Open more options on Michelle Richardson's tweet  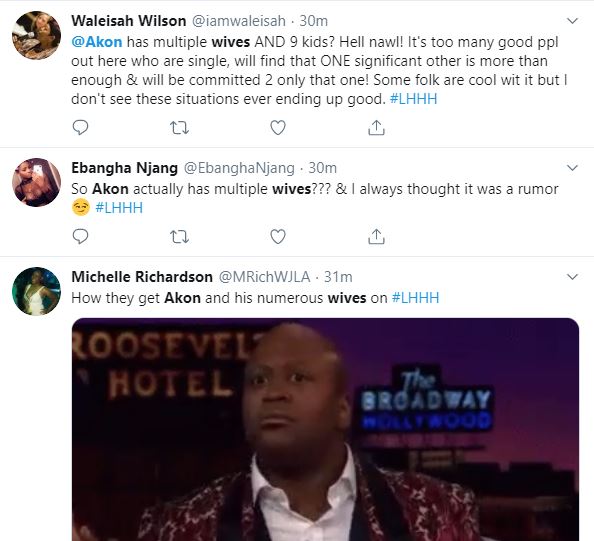[x=572, y=277]
